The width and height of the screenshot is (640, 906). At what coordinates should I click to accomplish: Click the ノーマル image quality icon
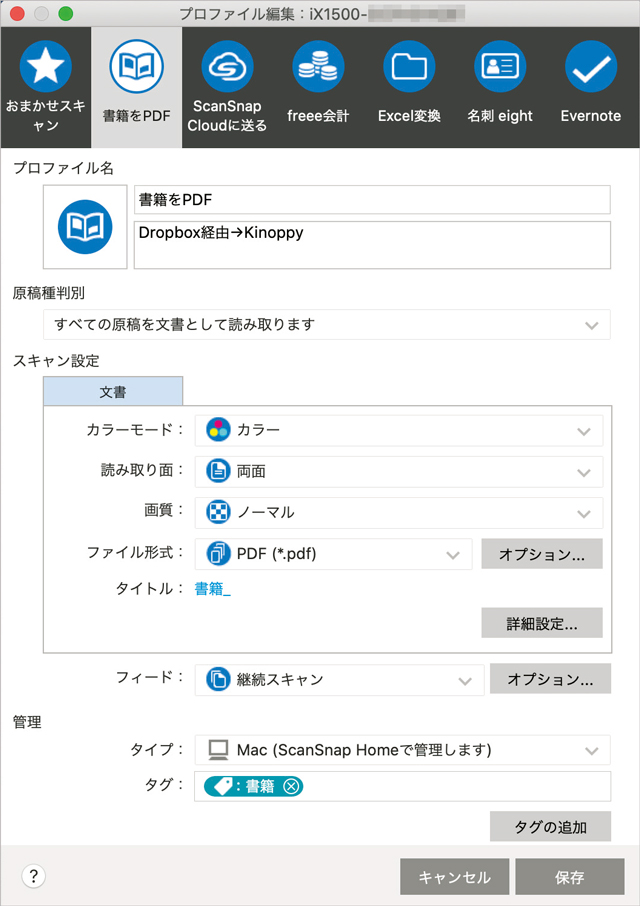(218, 513)
